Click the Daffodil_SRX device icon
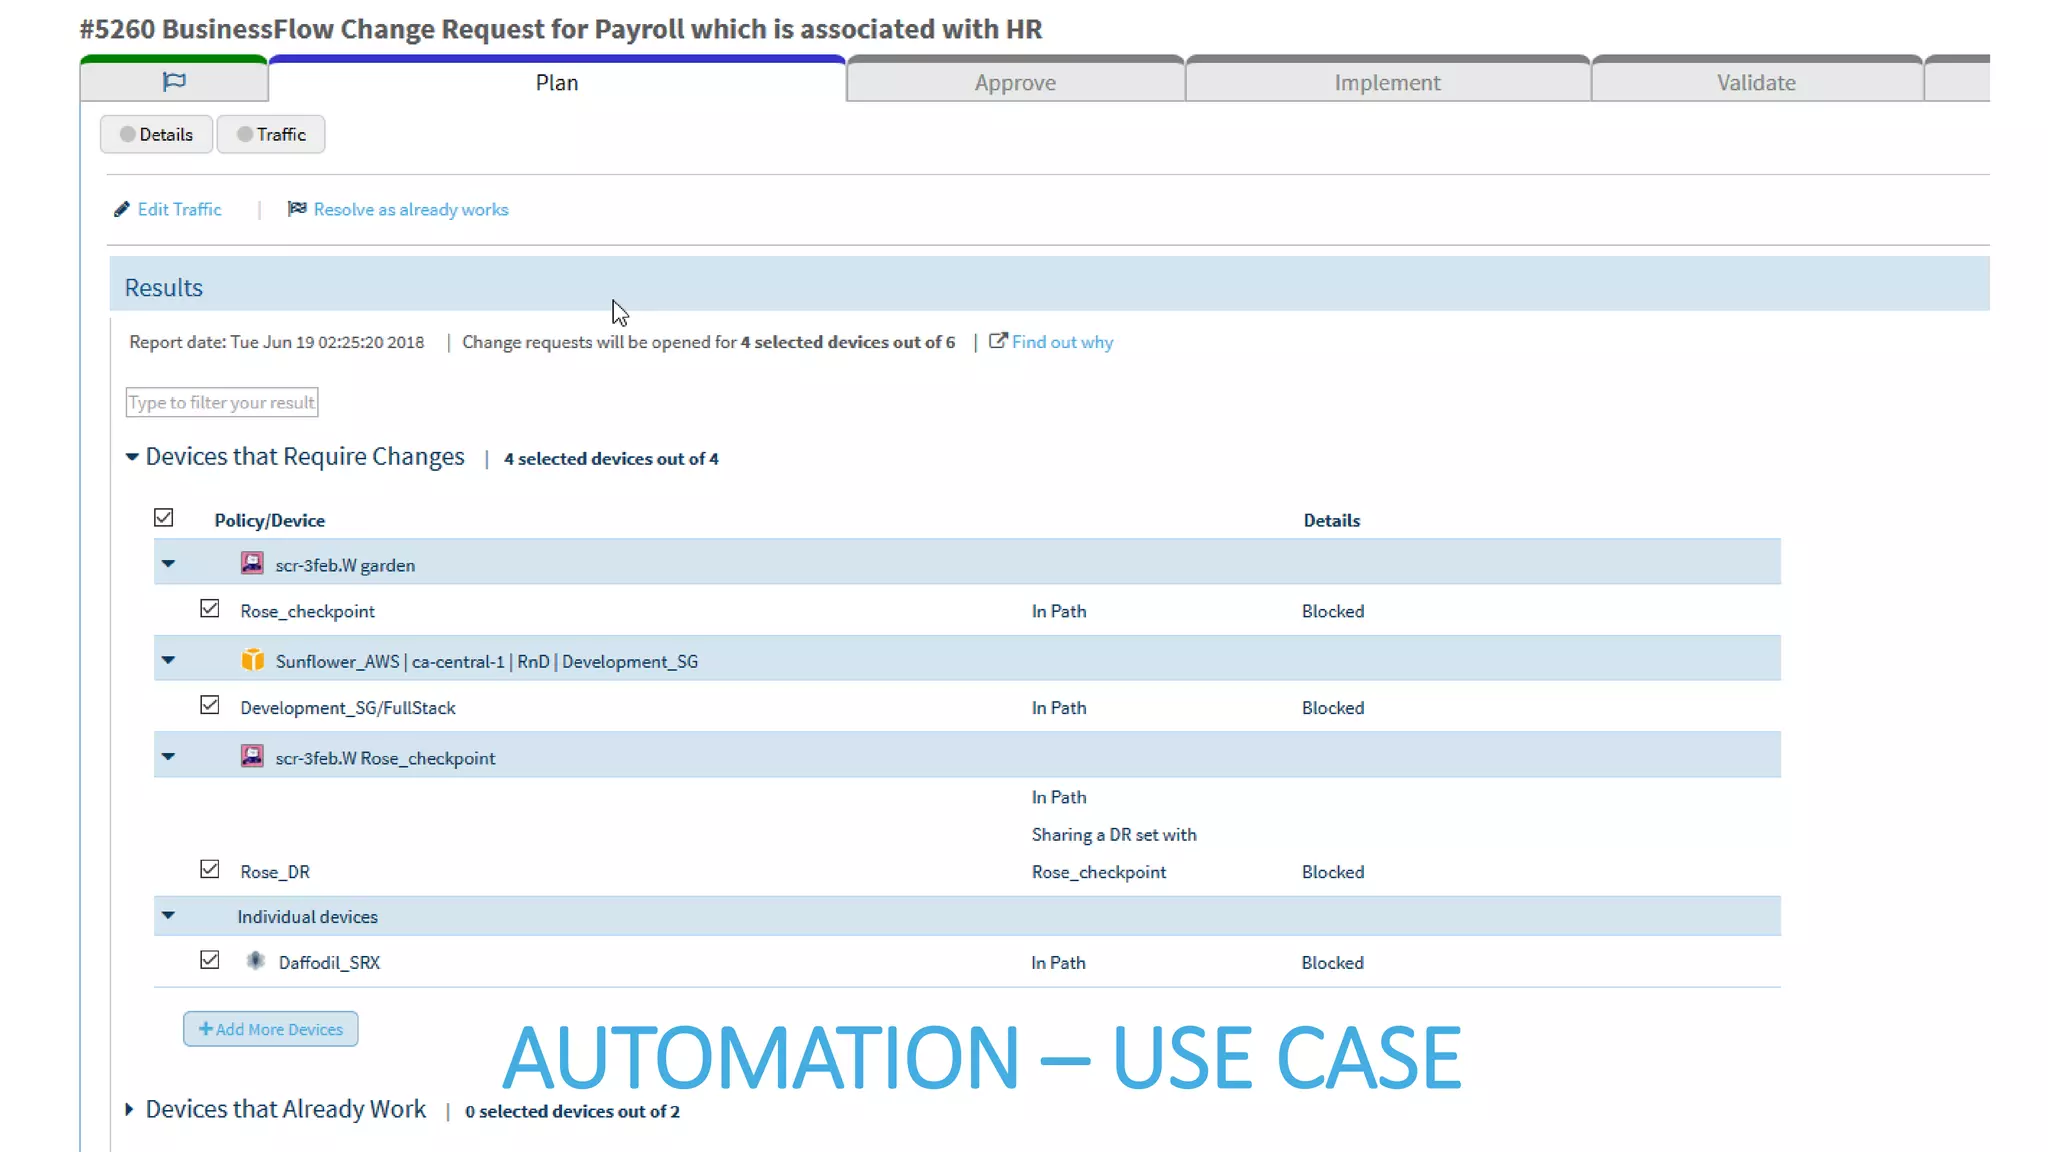2048x1152 pixels. coord(256,961)
